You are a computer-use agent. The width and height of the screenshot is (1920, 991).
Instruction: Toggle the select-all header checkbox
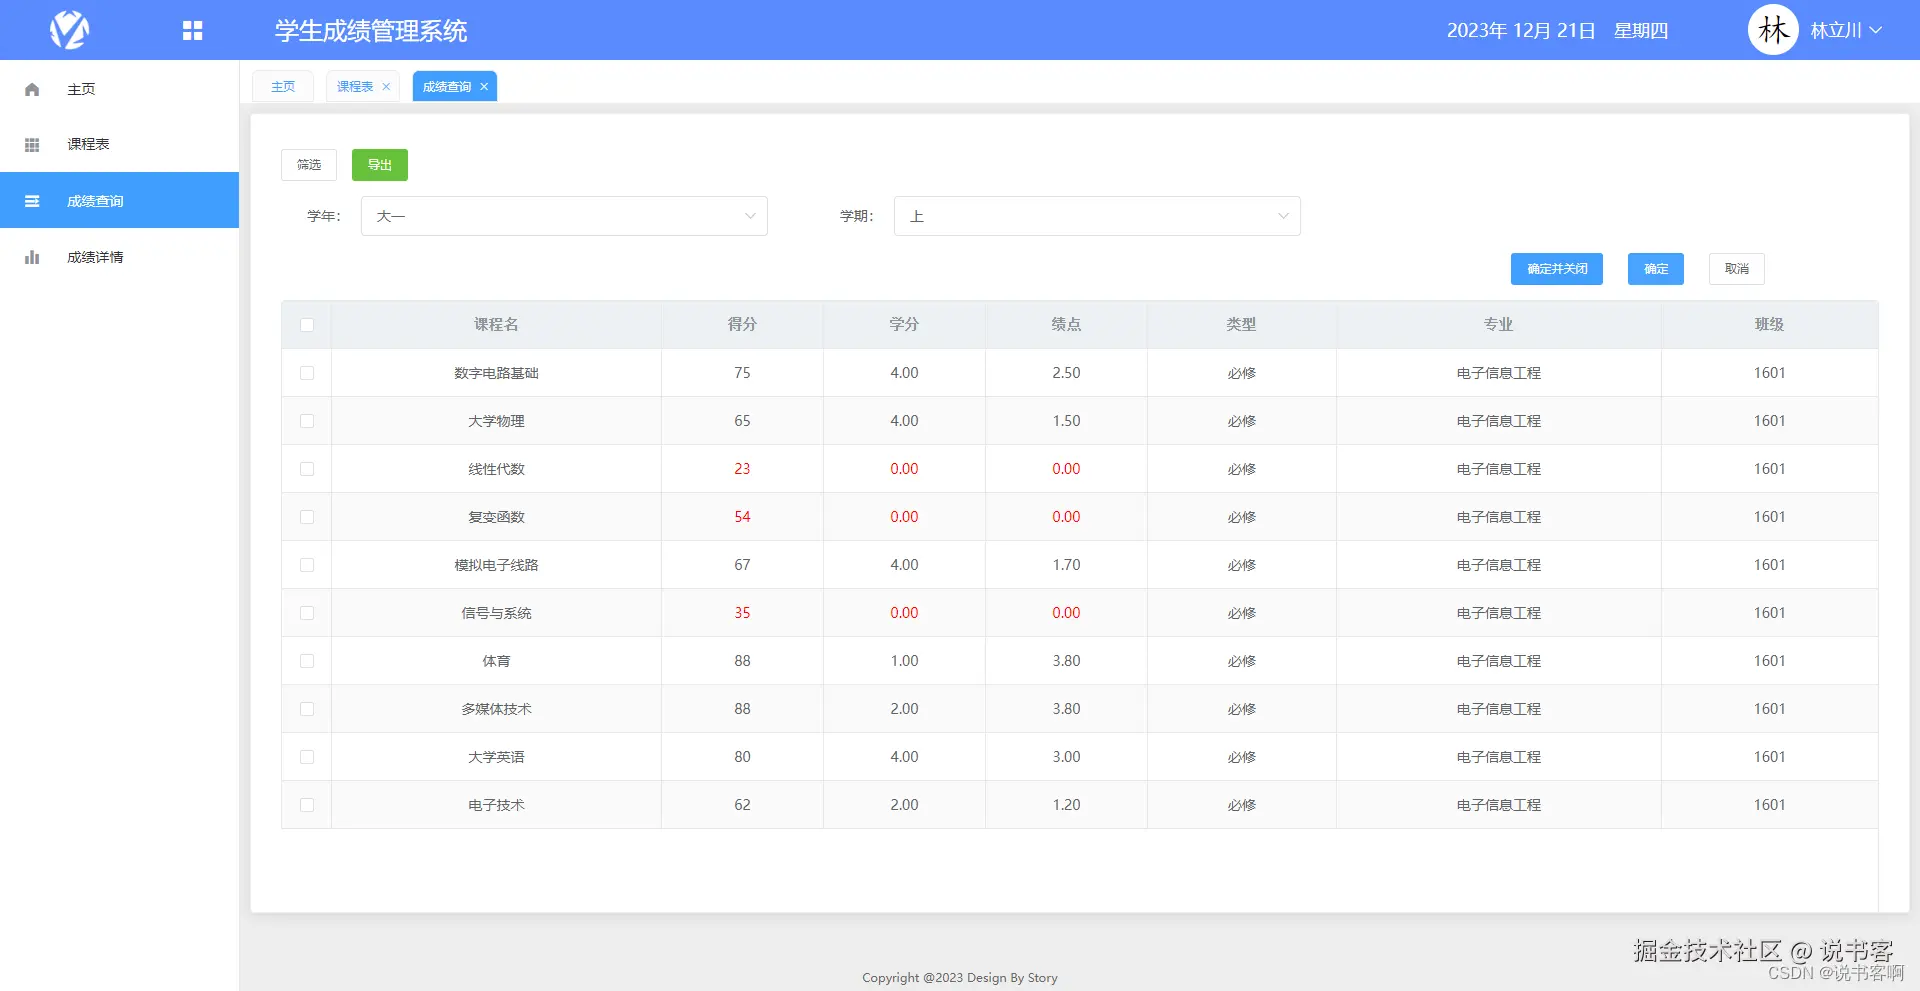[307, 325]
